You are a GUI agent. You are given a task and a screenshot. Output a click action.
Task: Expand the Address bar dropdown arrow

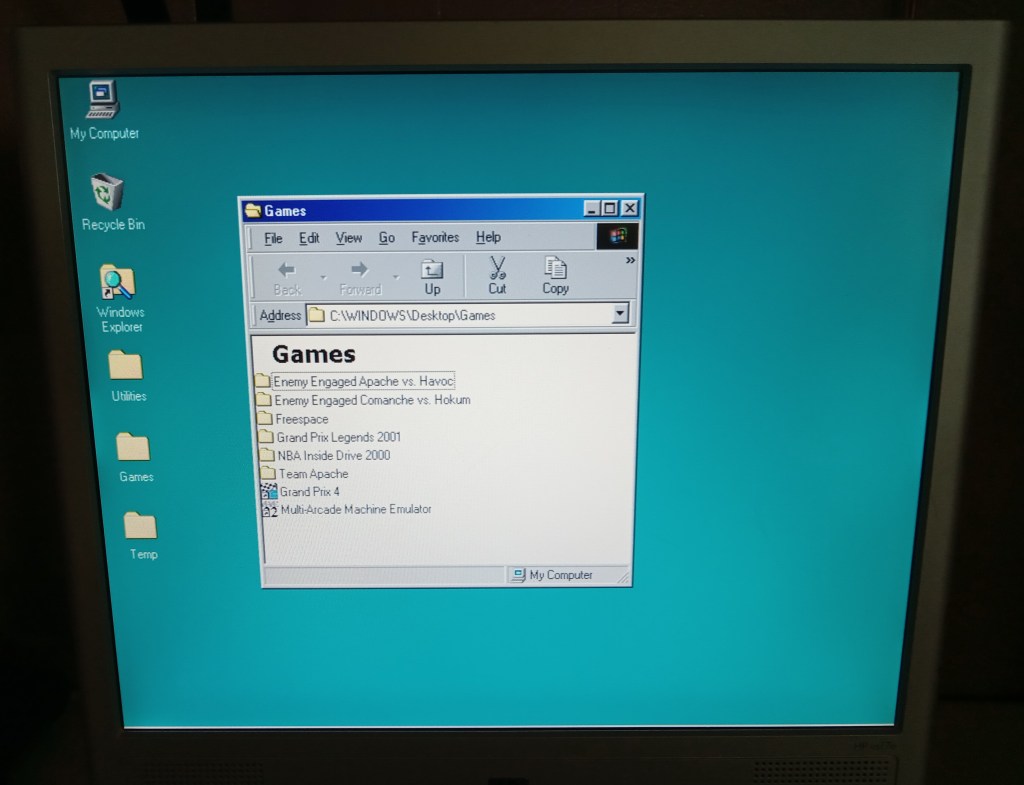pyautogui.click(x=620, y=314)
